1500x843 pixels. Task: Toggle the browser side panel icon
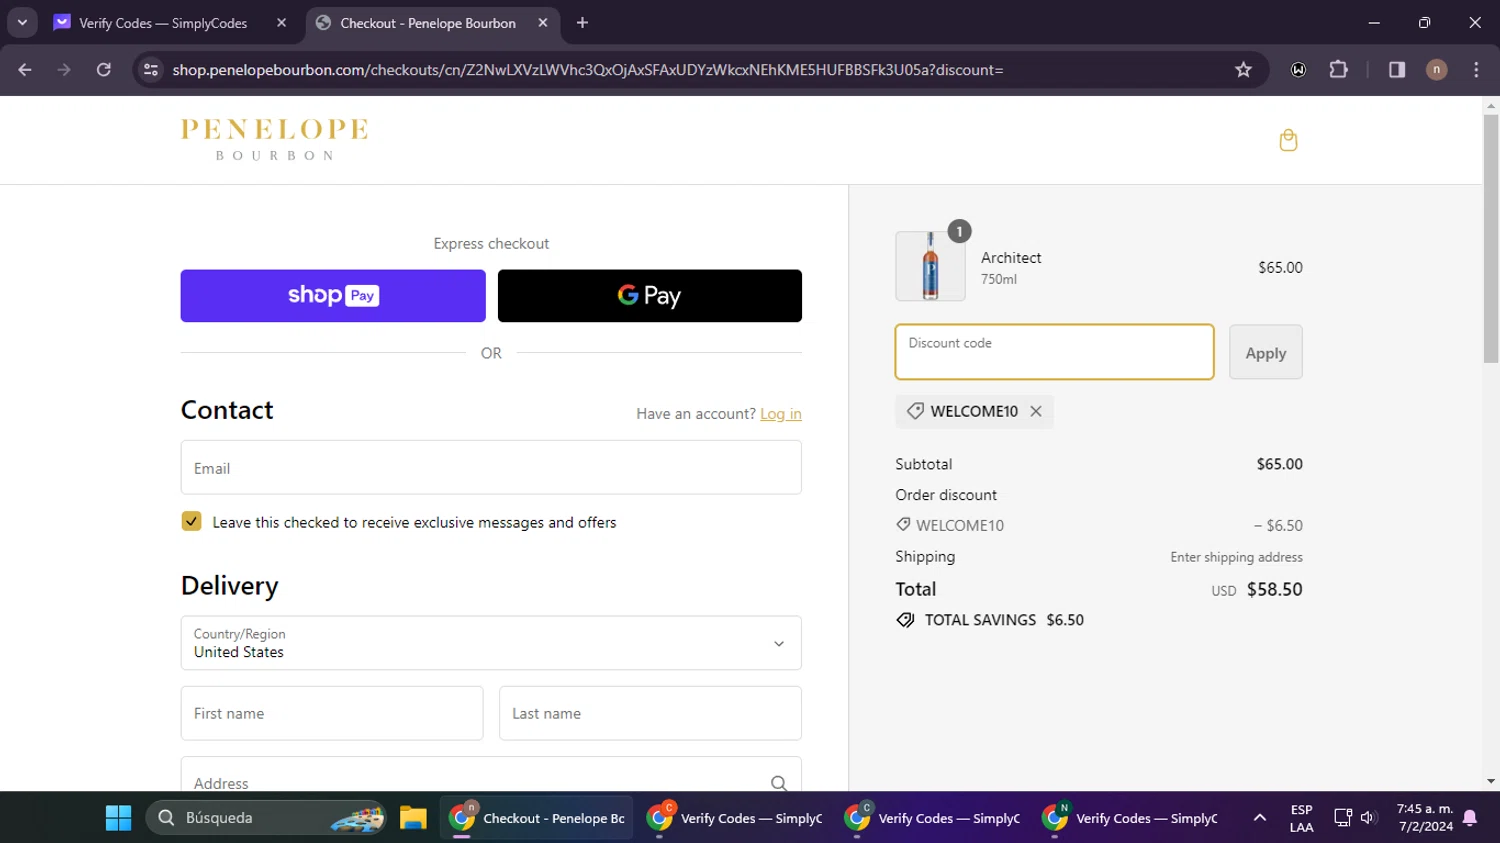(x=1397, y=70)
